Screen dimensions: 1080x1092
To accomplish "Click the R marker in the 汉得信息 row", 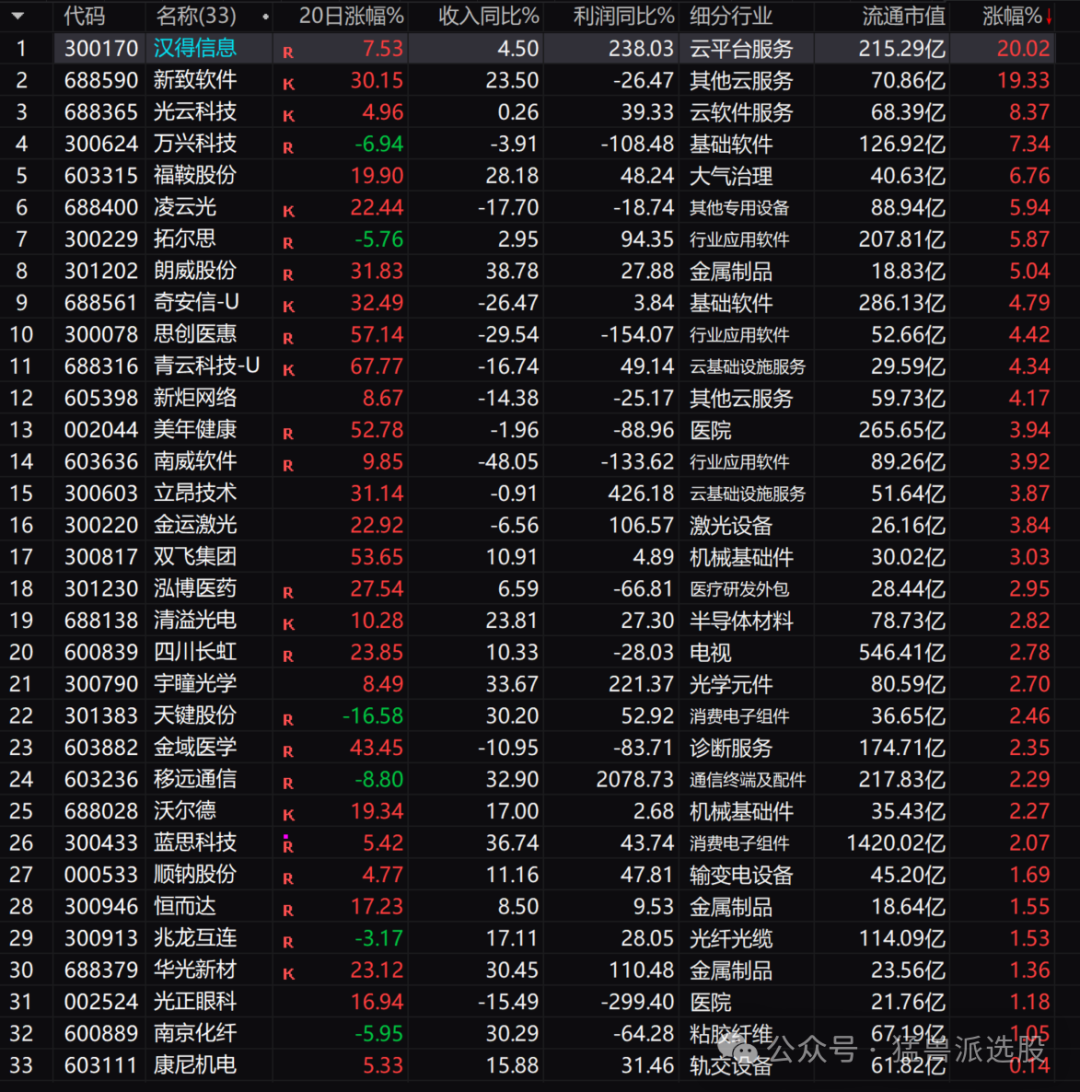I will coord(288,53).
